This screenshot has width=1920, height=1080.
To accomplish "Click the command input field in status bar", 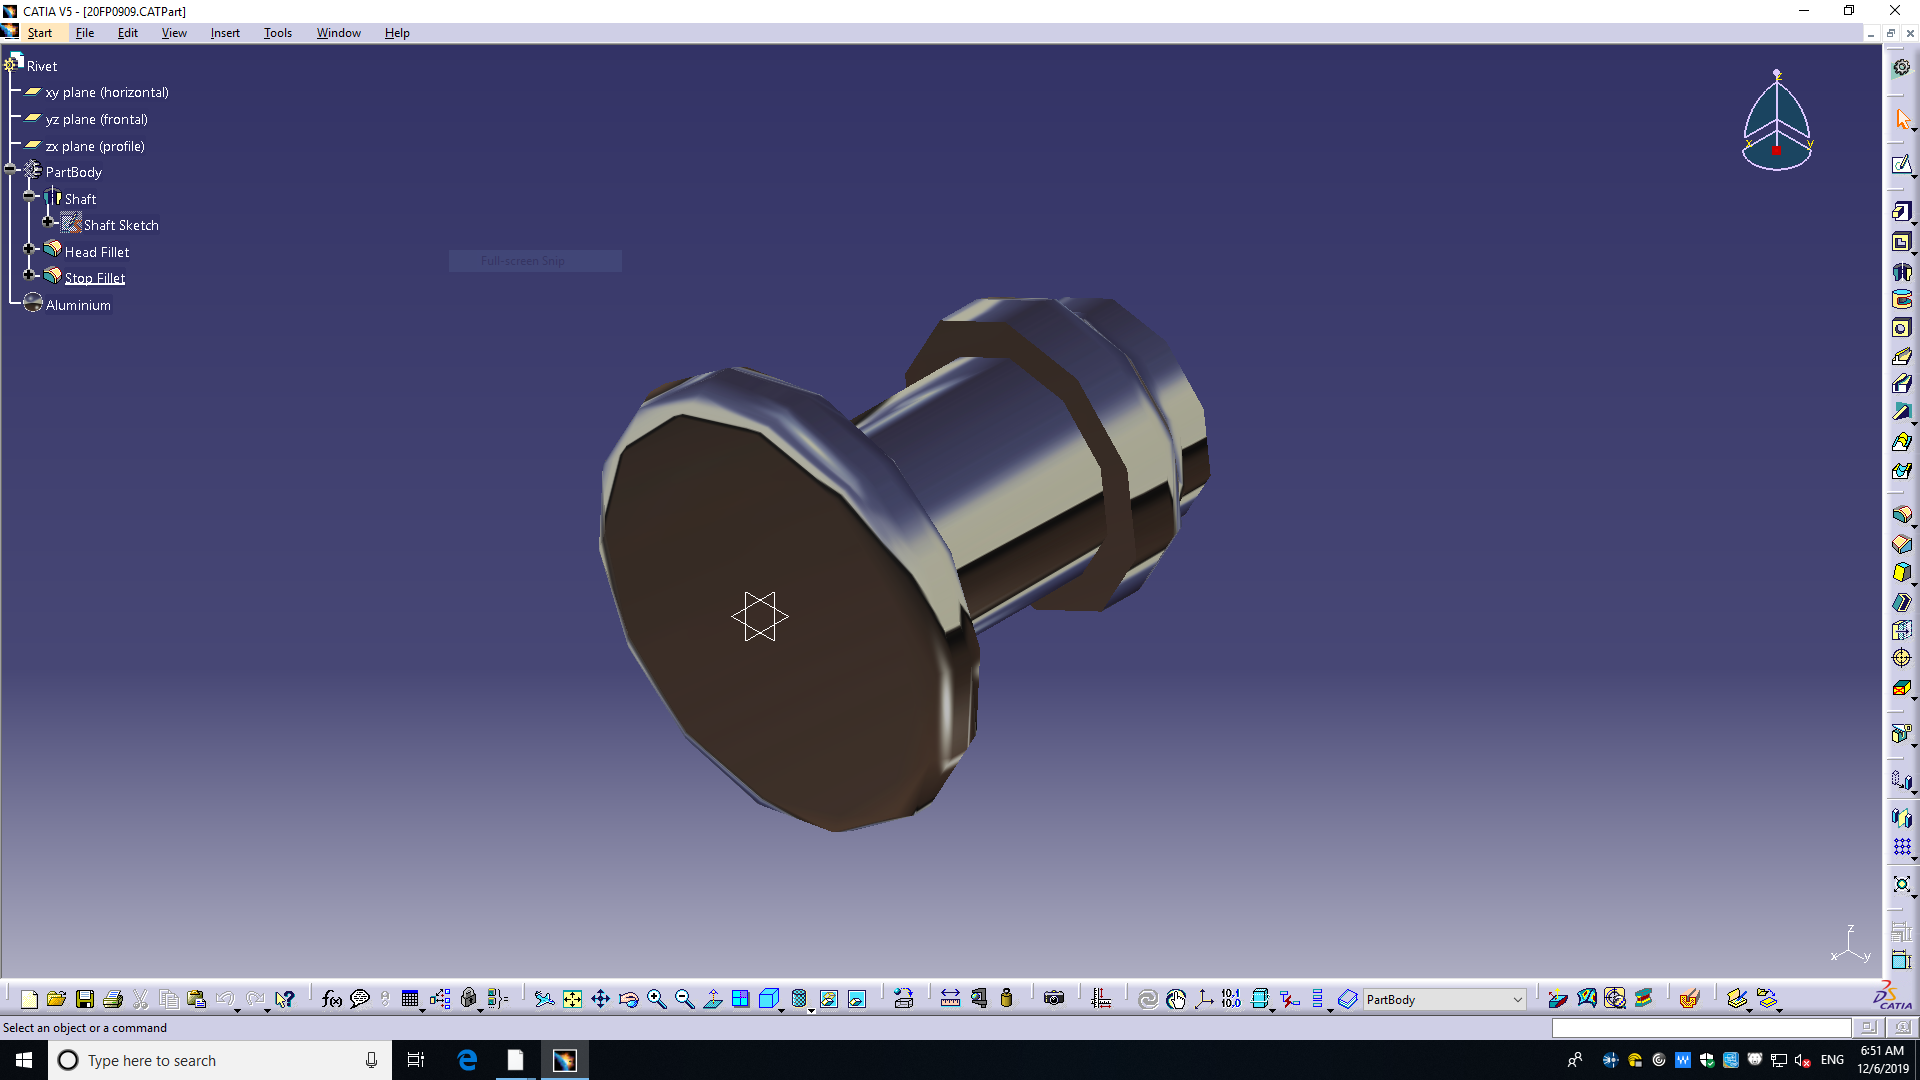I will click(x=1700, y=1028).
